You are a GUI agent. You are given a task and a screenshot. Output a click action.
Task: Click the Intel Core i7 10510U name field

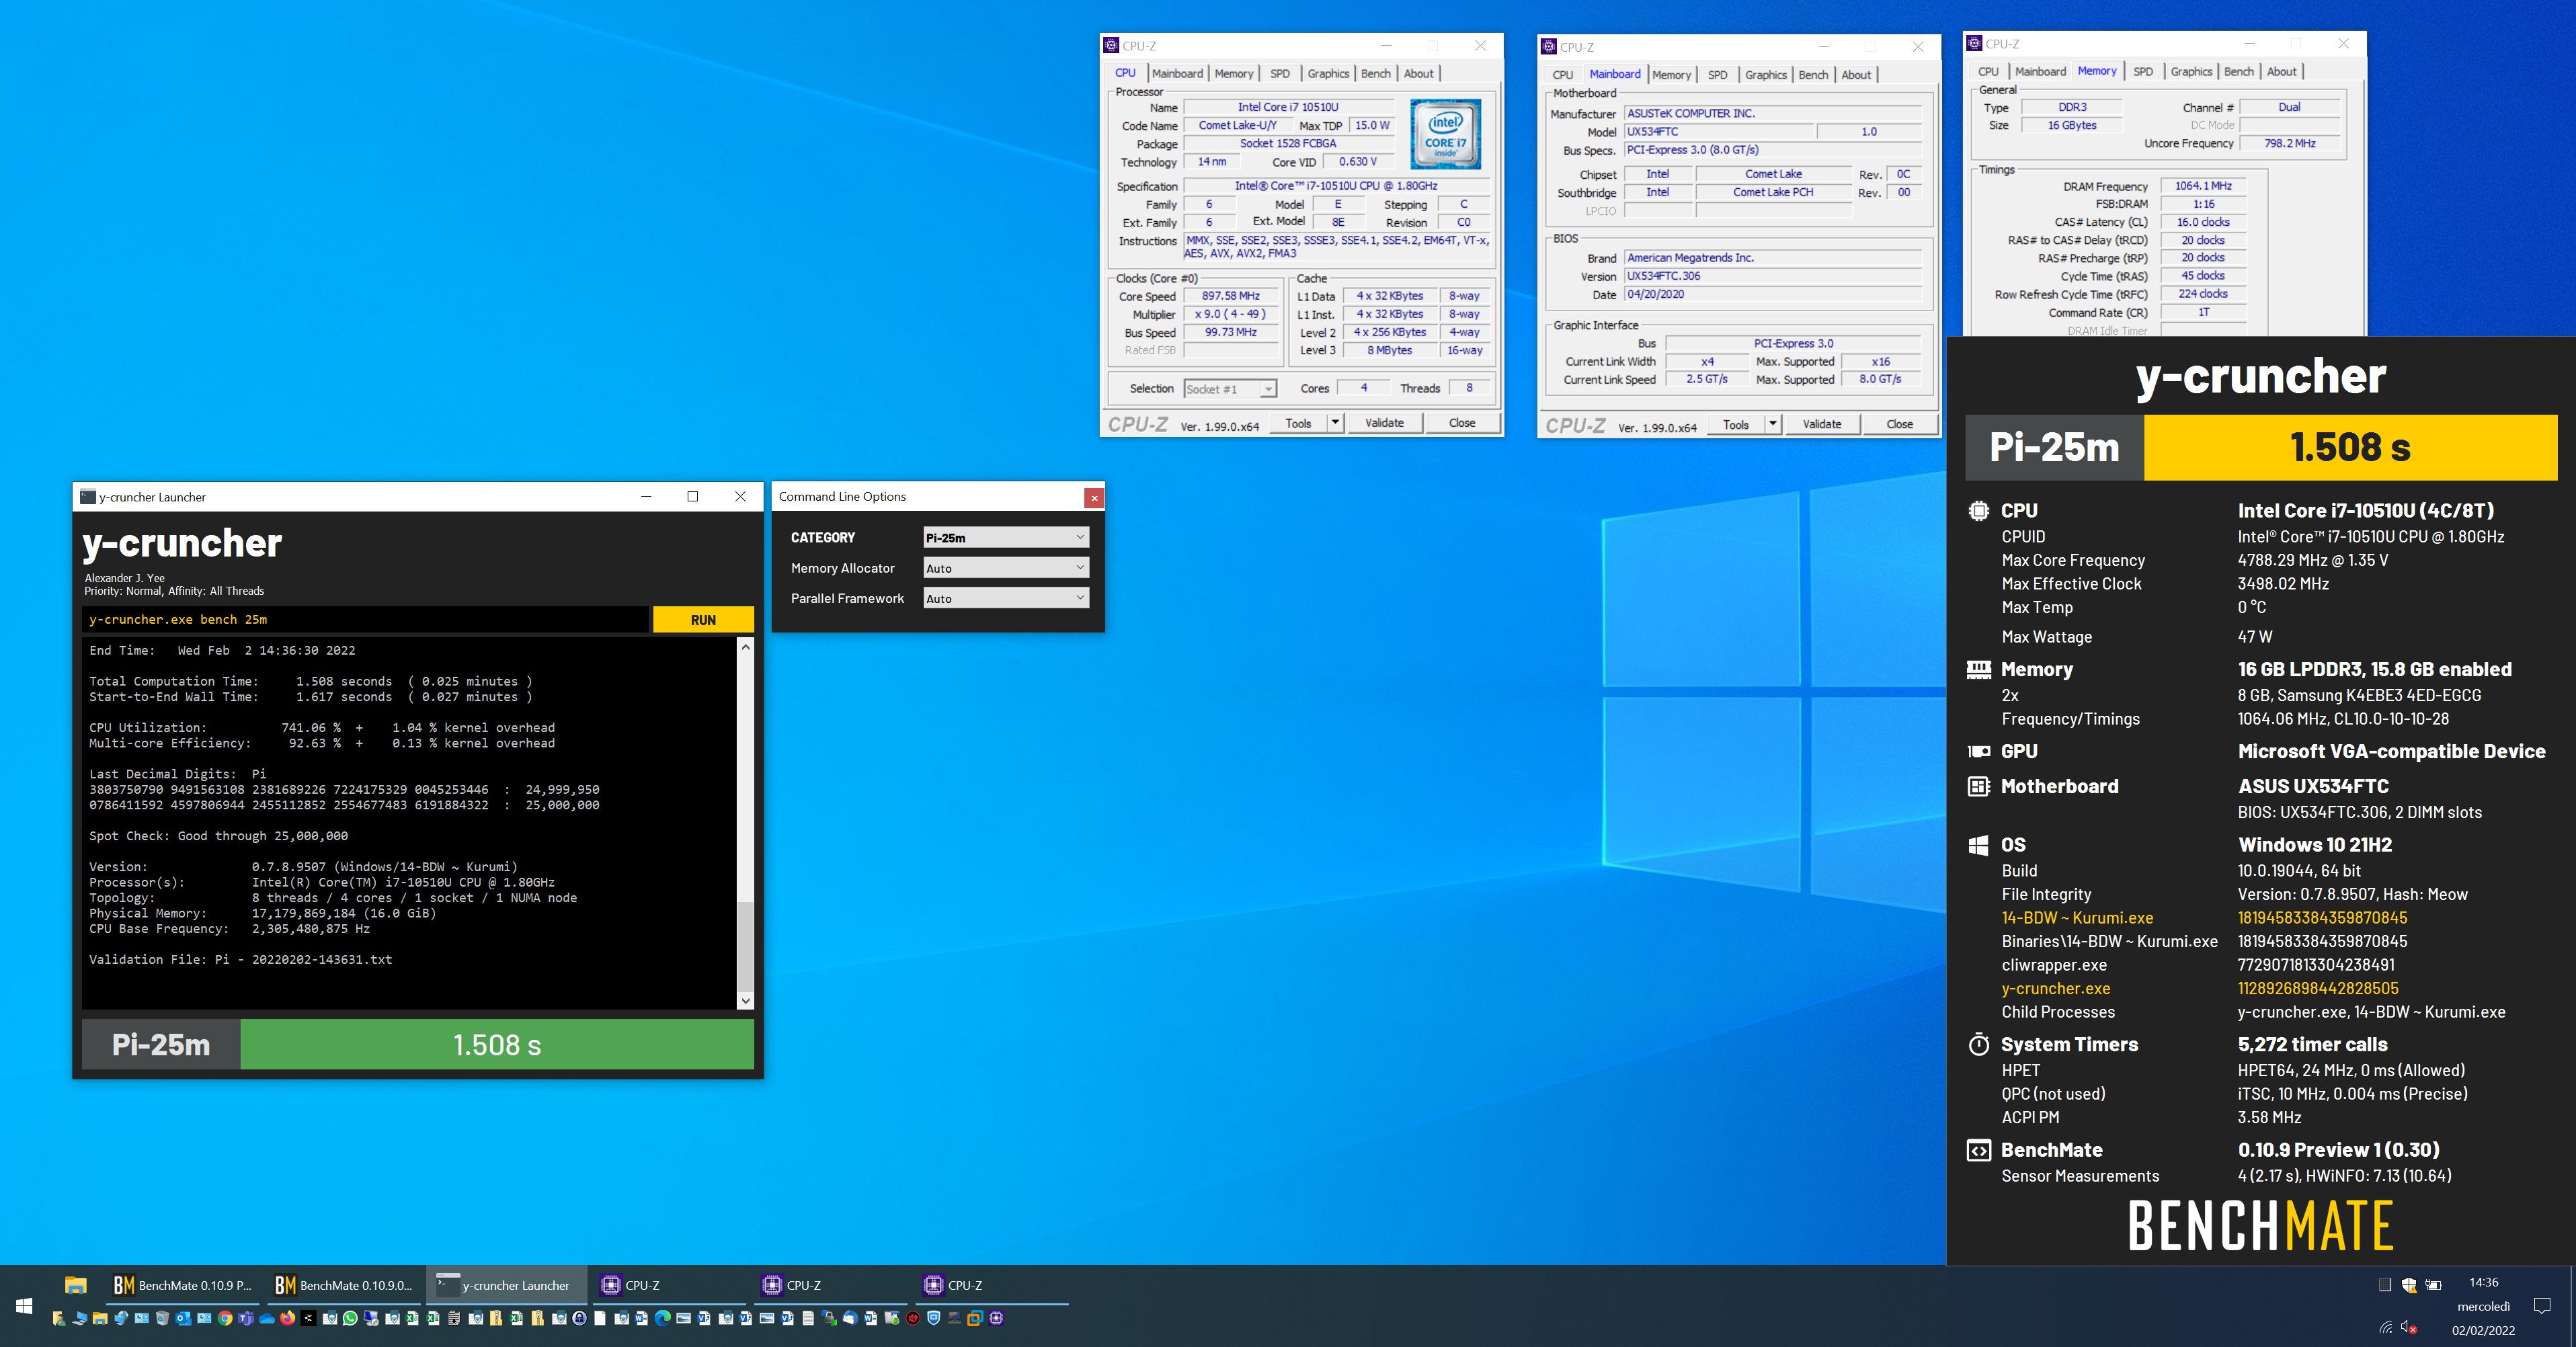(x=1288, y=107)
